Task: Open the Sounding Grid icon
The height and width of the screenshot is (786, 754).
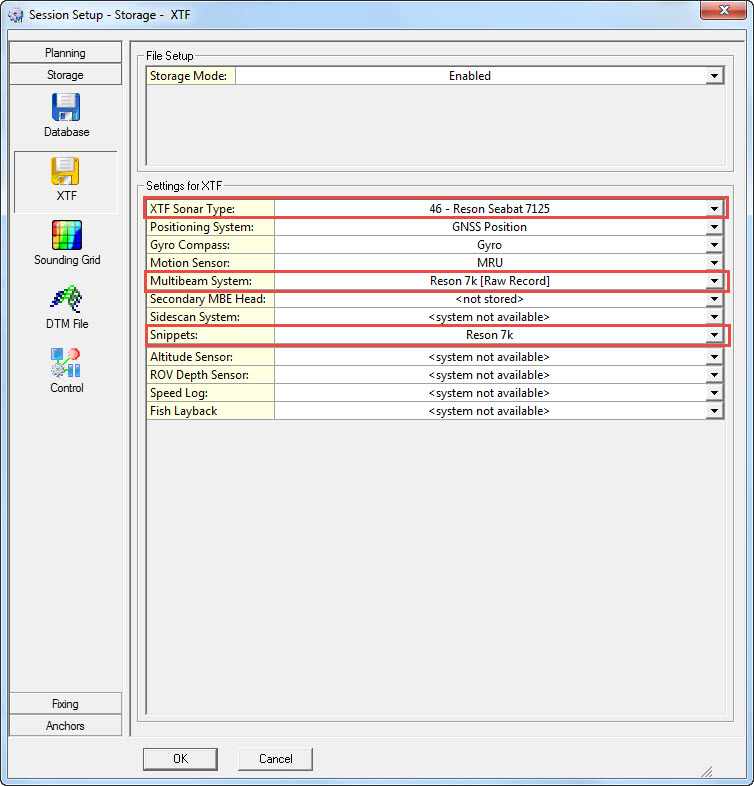Action: (66, 243)
